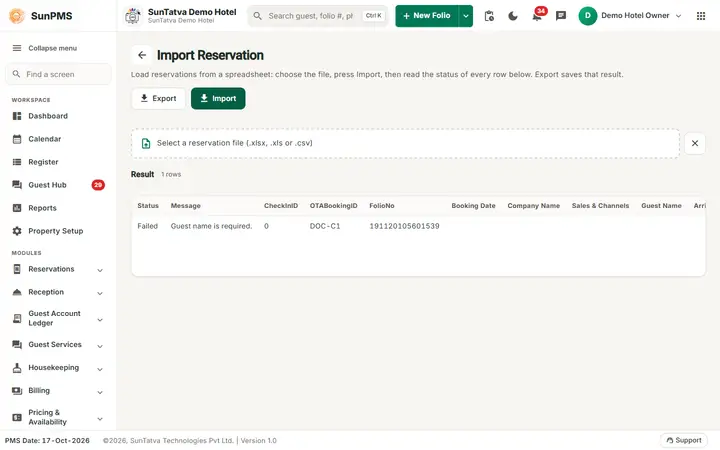Open Dashboard from the sidebar
This screenshot has height=450, width=720.
coord(58,116)
